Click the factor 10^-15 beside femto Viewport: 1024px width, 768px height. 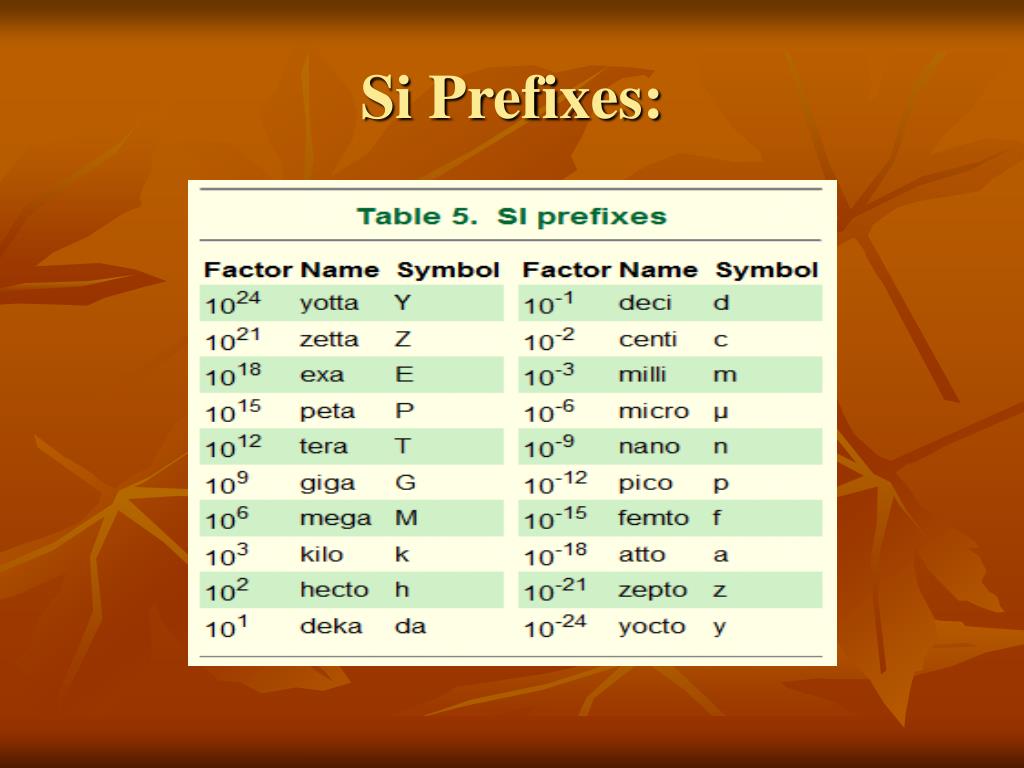pyautogui.click(x=556, y=519)
